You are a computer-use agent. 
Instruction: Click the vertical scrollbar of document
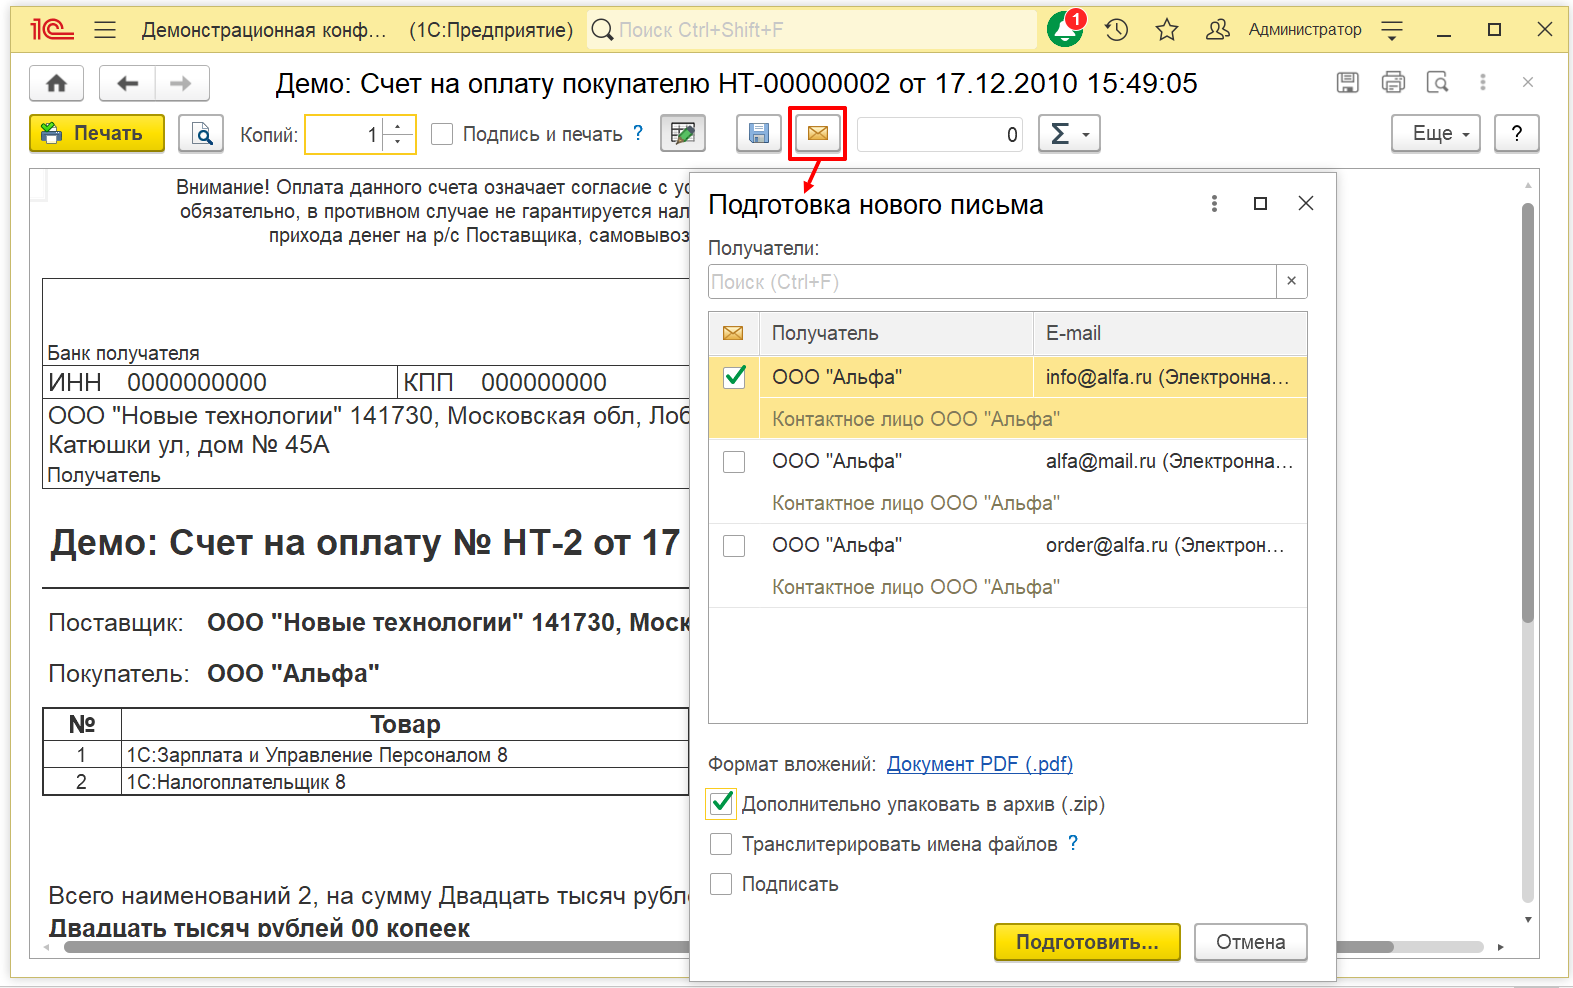tap(1527, 412)
